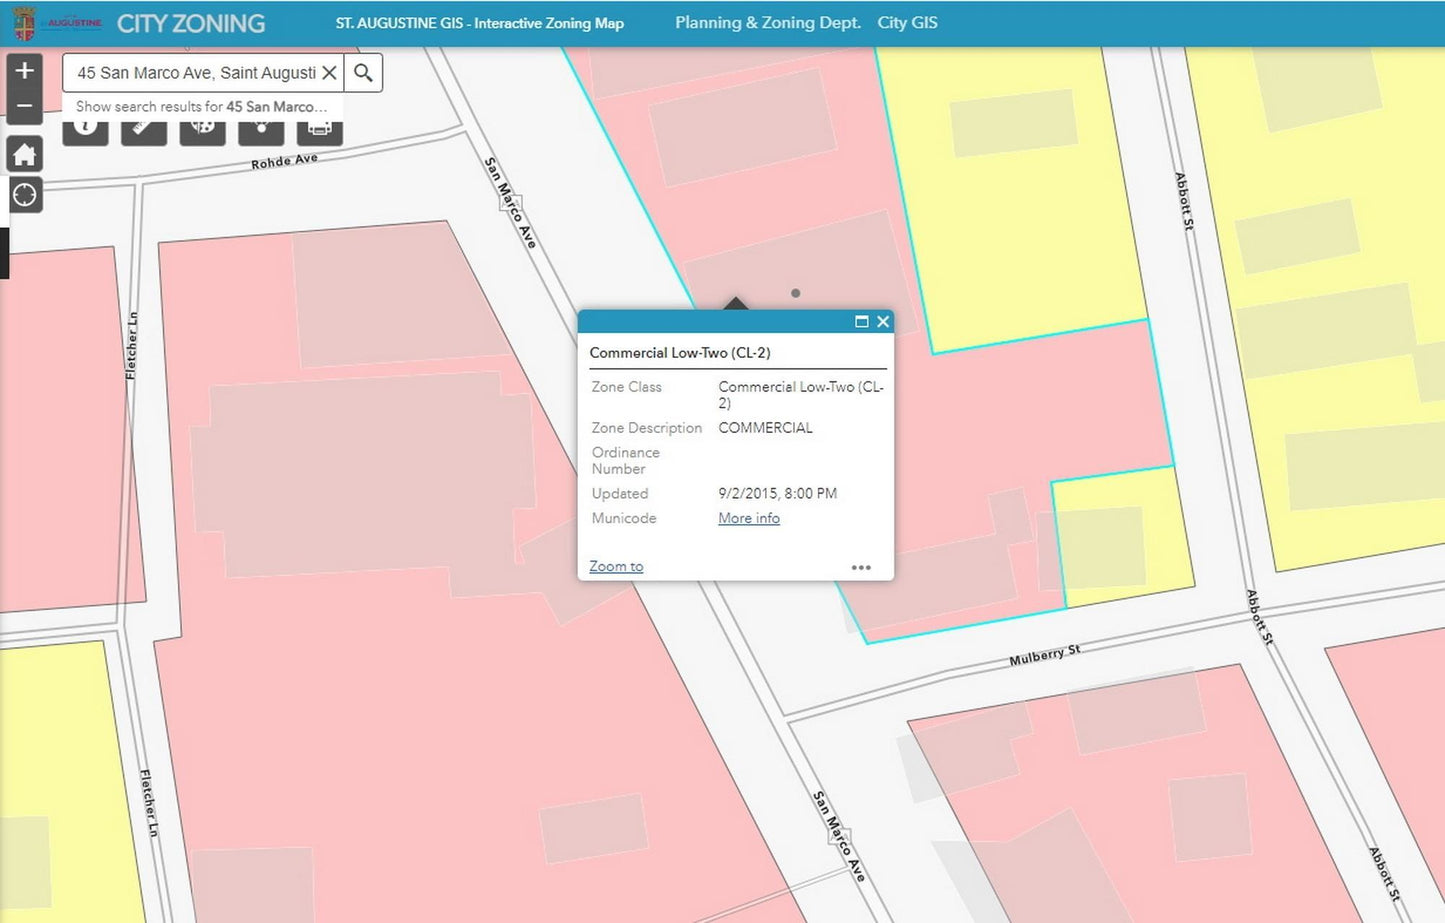Zoom in on the map
Screen dimensions: 1445x923
(x=25, y=71)
